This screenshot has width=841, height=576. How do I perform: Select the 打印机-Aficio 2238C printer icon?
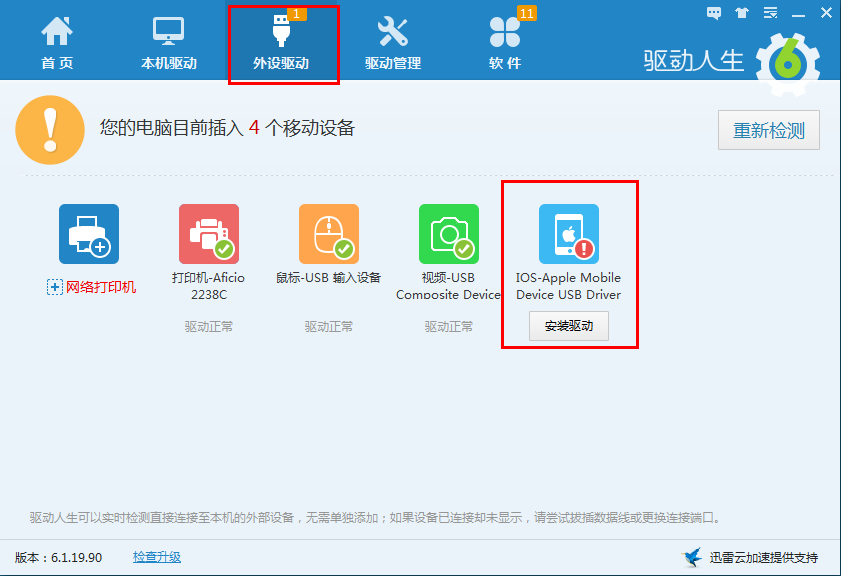coord(207,233)
